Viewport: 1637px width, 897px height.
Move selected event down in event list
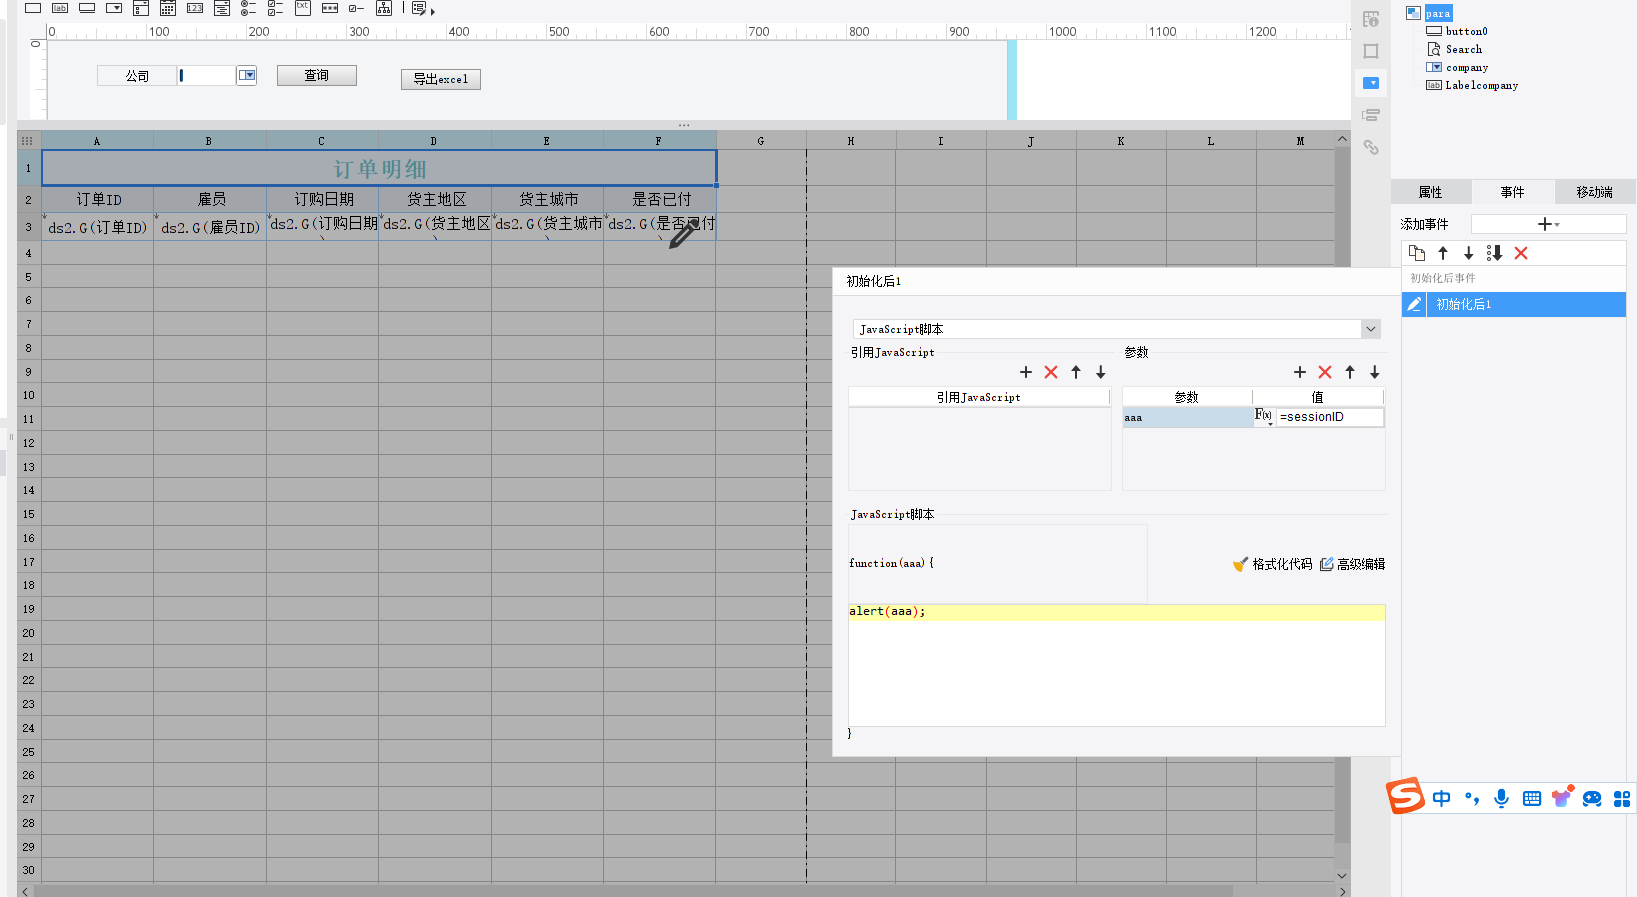pos(1469,253)
